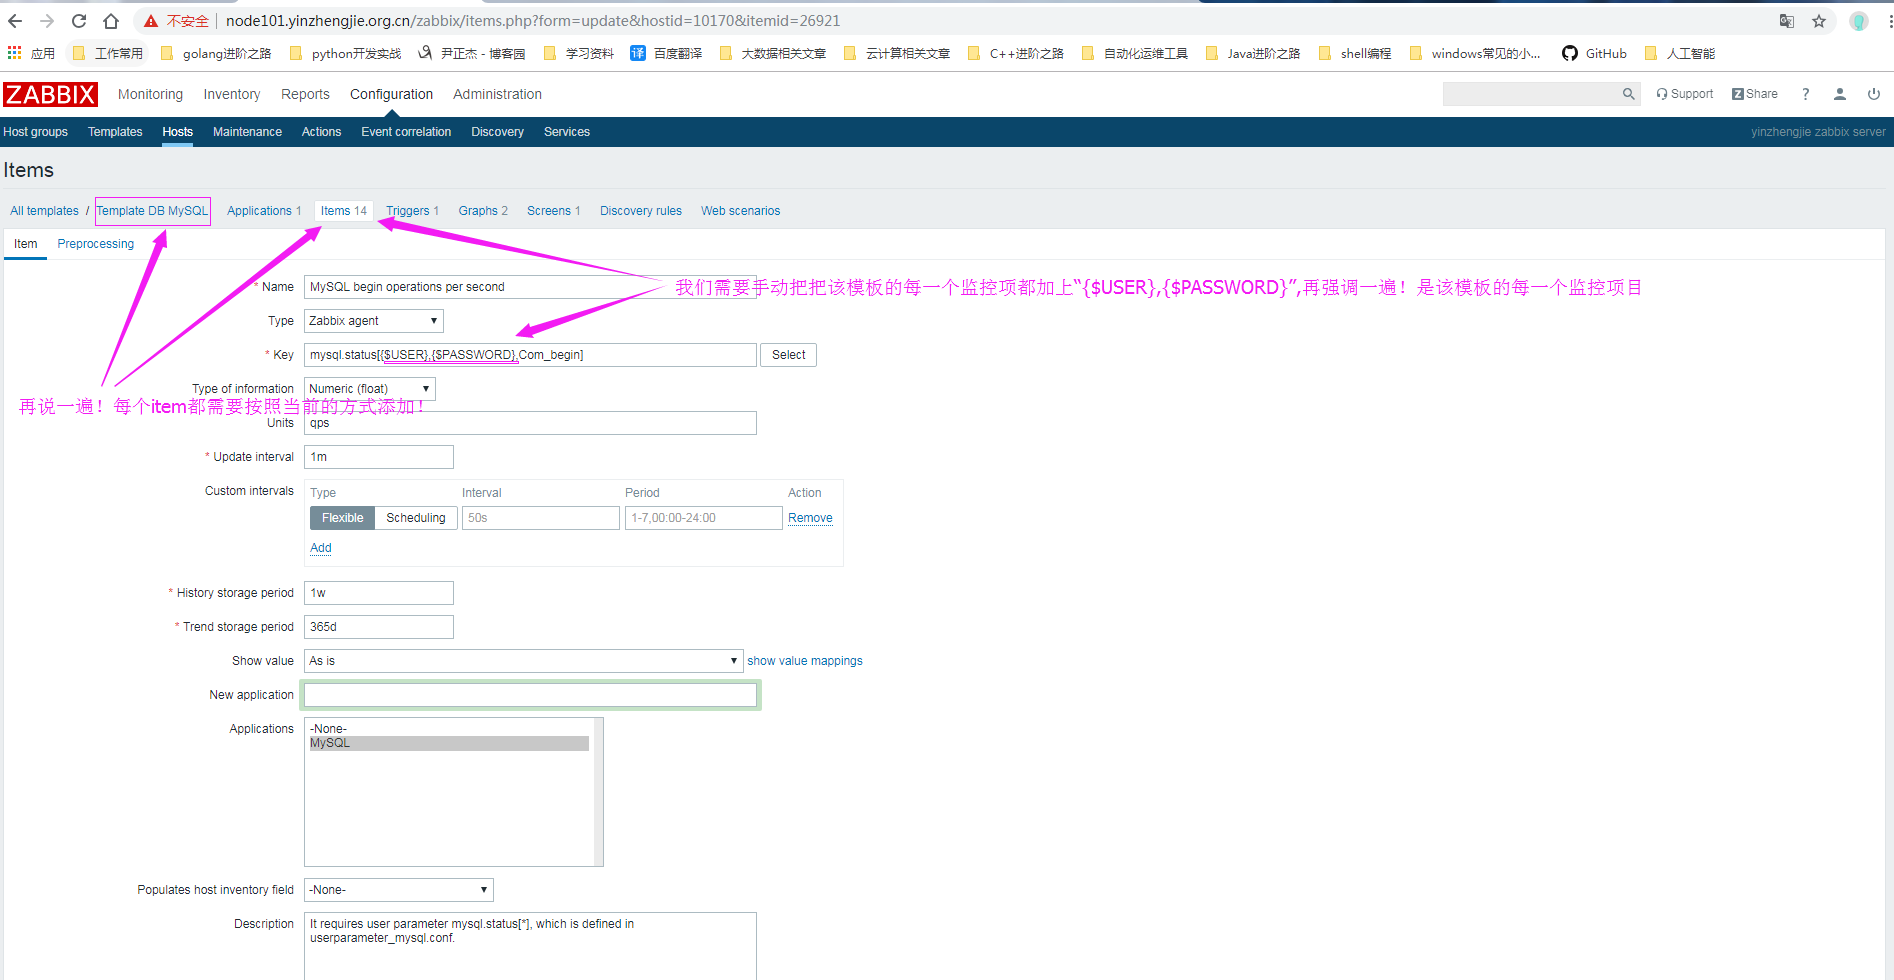This screenshot has height=980, width=1894.
Task: Open the Inventory menu
Action: tap(232, 94)
